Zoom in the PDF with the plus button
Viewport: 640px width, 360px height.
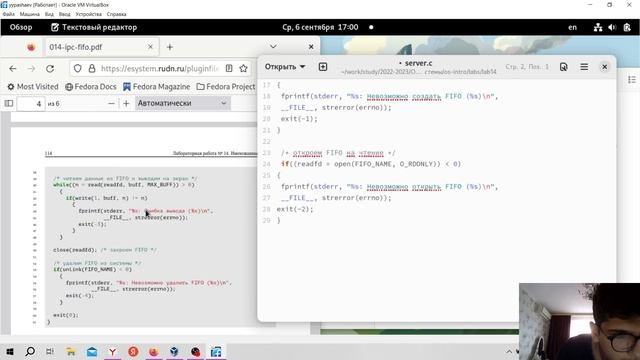[x=126, y=104]
